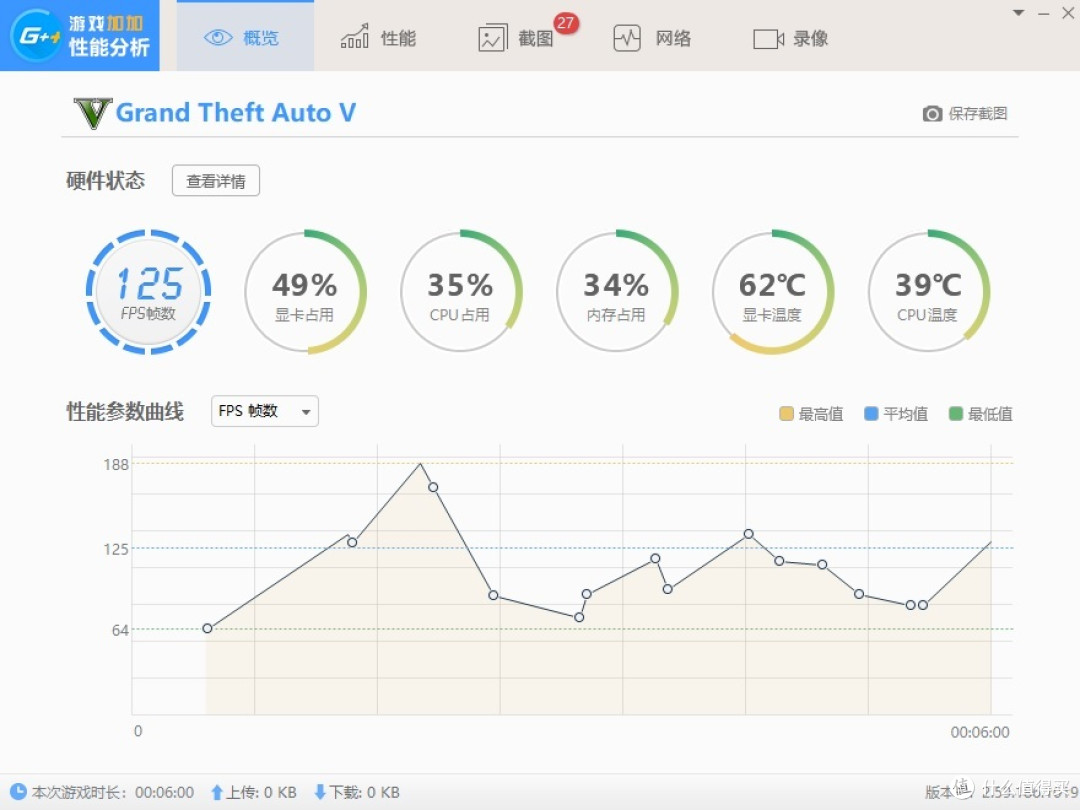The height and width of the screenshot is (810, 1080).
Task: Click the GTA V game logo icon
Action: (92, 113)
